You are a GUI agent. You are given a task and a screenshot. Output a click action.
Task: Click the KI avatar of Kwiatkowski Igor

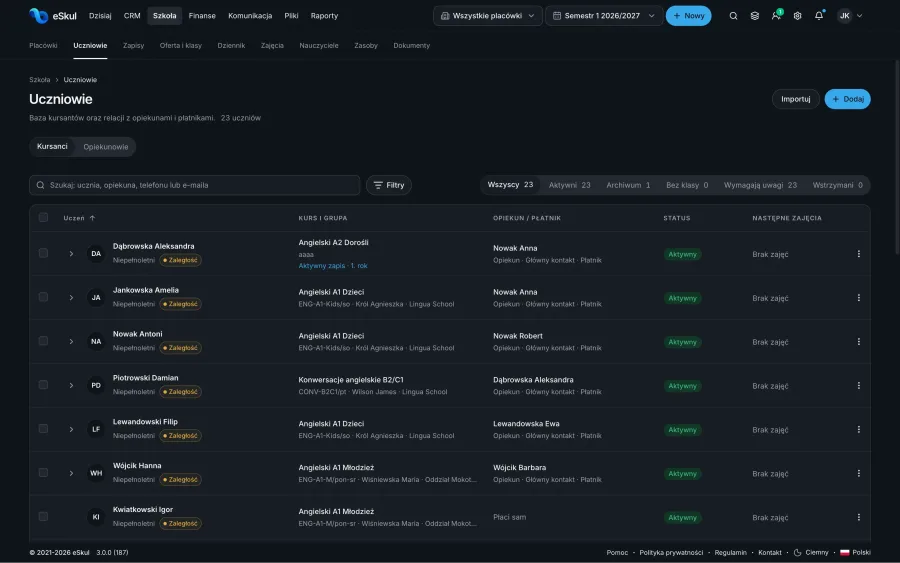point(96,517)
